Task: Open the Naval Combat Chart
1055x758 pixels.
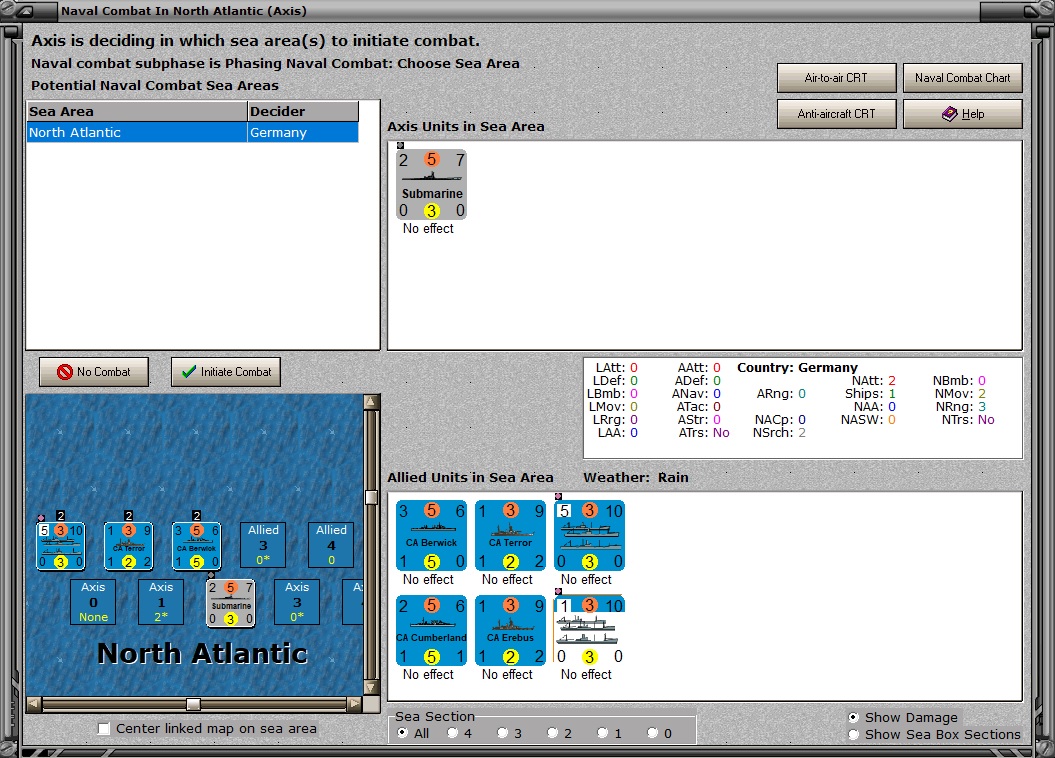Action: tap(963, 78)
